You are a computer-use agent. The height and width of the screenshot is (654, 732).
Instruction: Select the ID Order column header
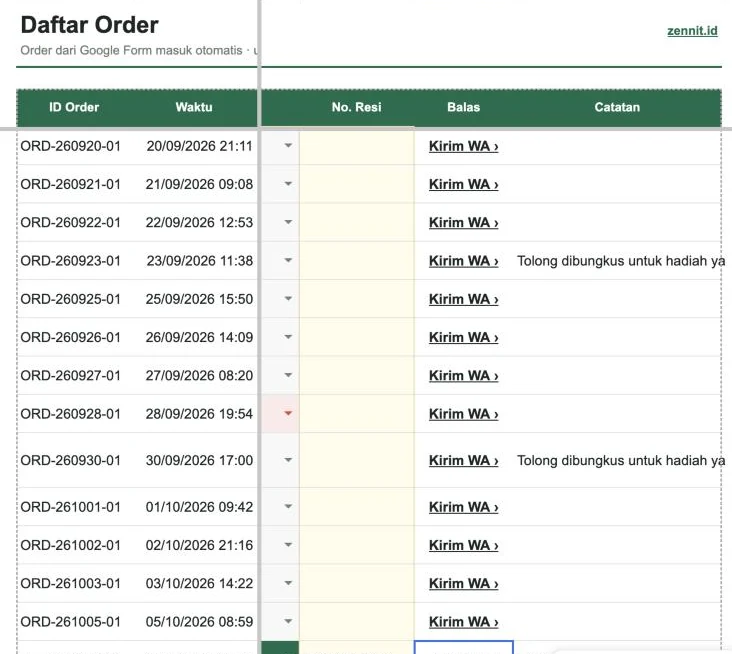pyautogui.click(x=74, y=107)
